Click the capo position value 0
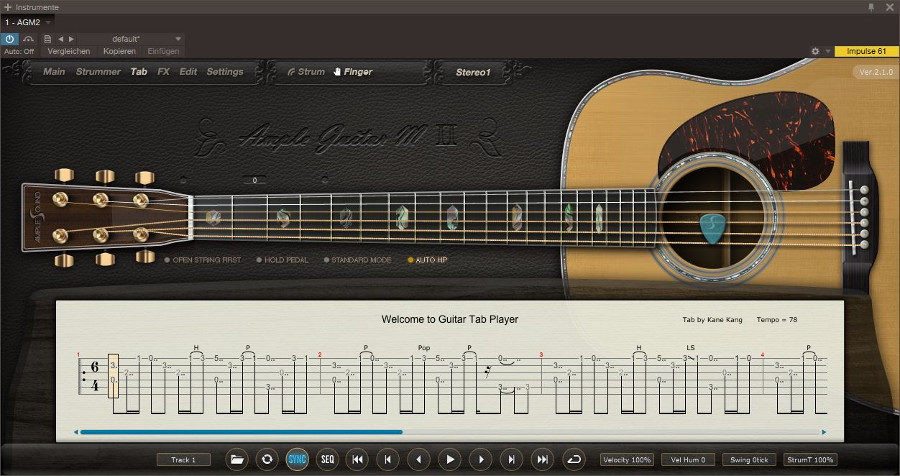 [254, 180]
